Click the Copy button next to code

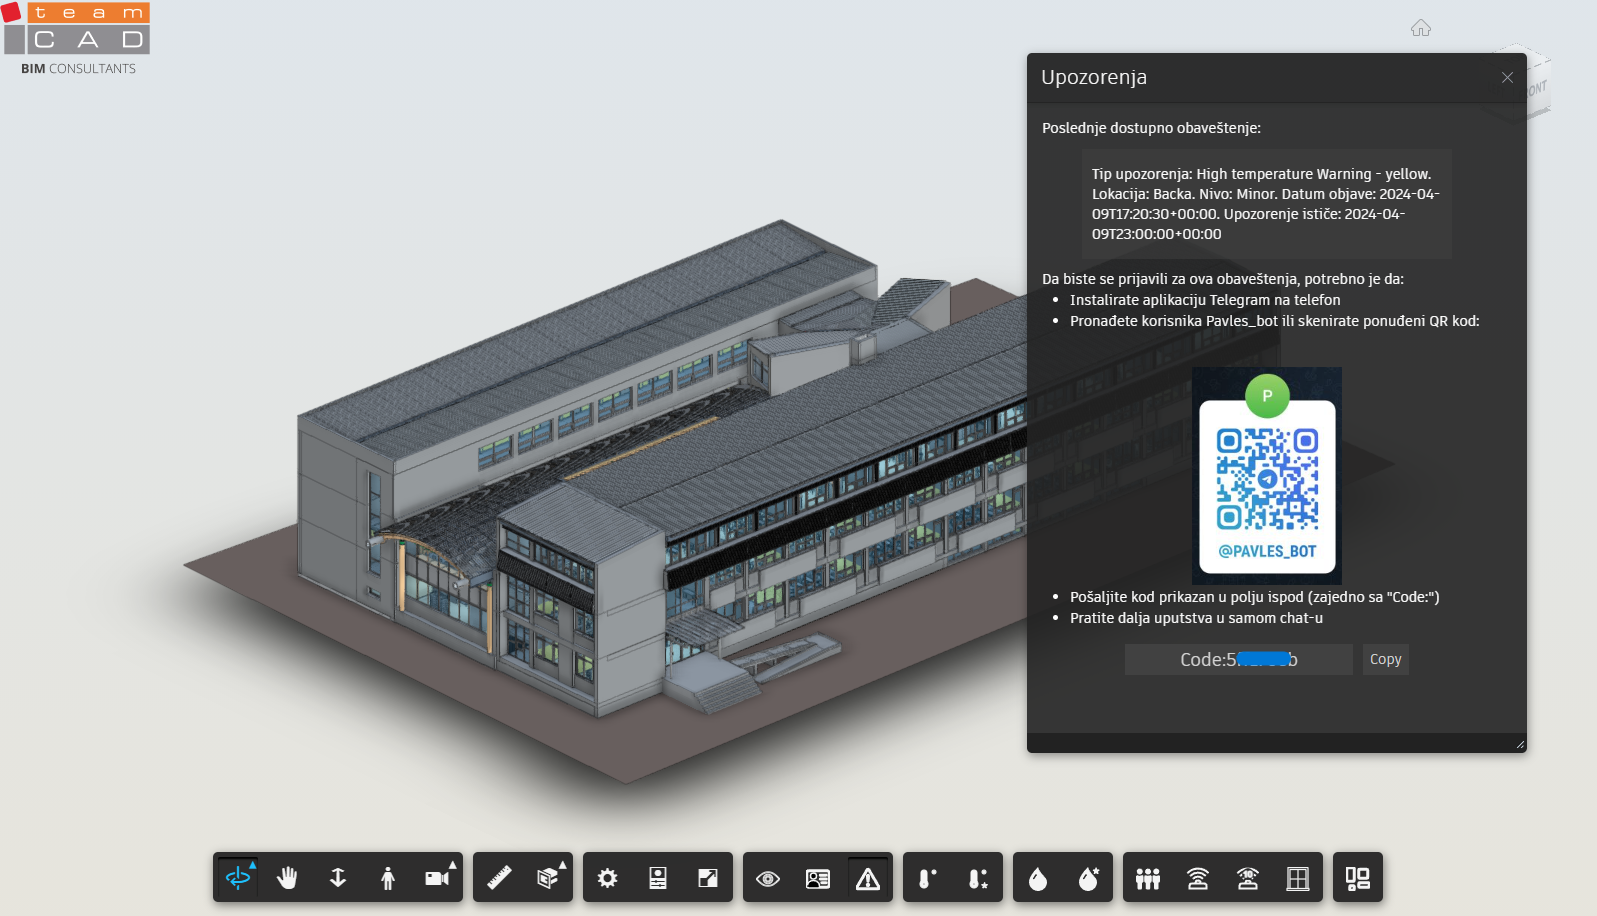coord(1385,659)
